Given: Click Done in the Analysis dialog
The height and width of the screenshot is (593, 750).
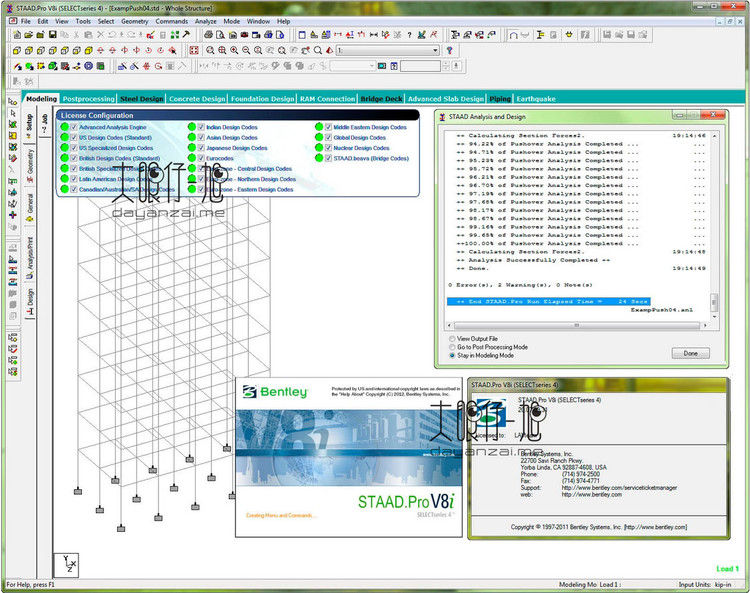Looking at the screenshot, I should pyautogui.click(x=690, y=353).
